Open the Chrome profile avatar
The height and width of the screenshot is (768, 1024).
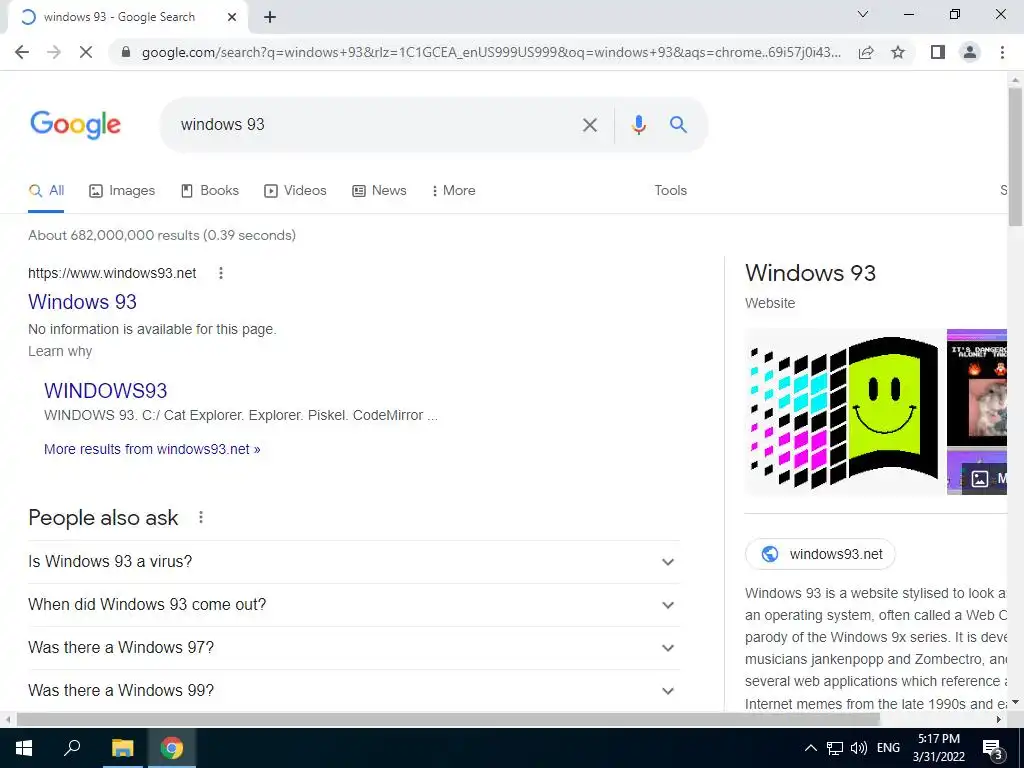coord(970,52)
